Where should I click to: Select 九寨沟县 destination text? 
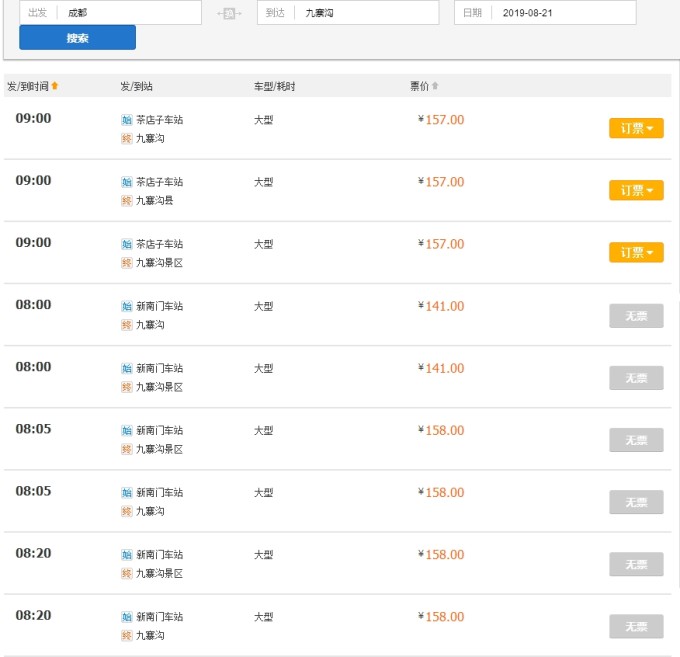click(x=155, y=200)
